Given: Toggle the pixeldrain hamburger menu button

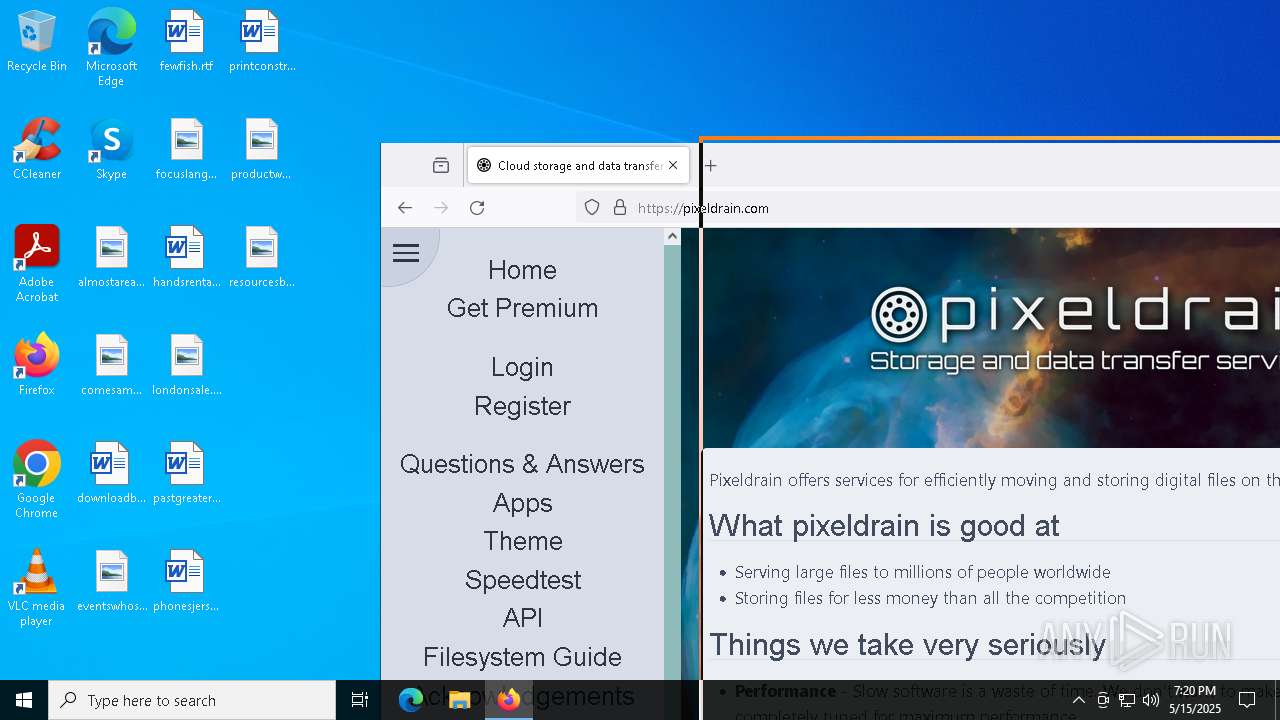Looking at the screenshot, I should pyautogui.click(x=406, y=253).
